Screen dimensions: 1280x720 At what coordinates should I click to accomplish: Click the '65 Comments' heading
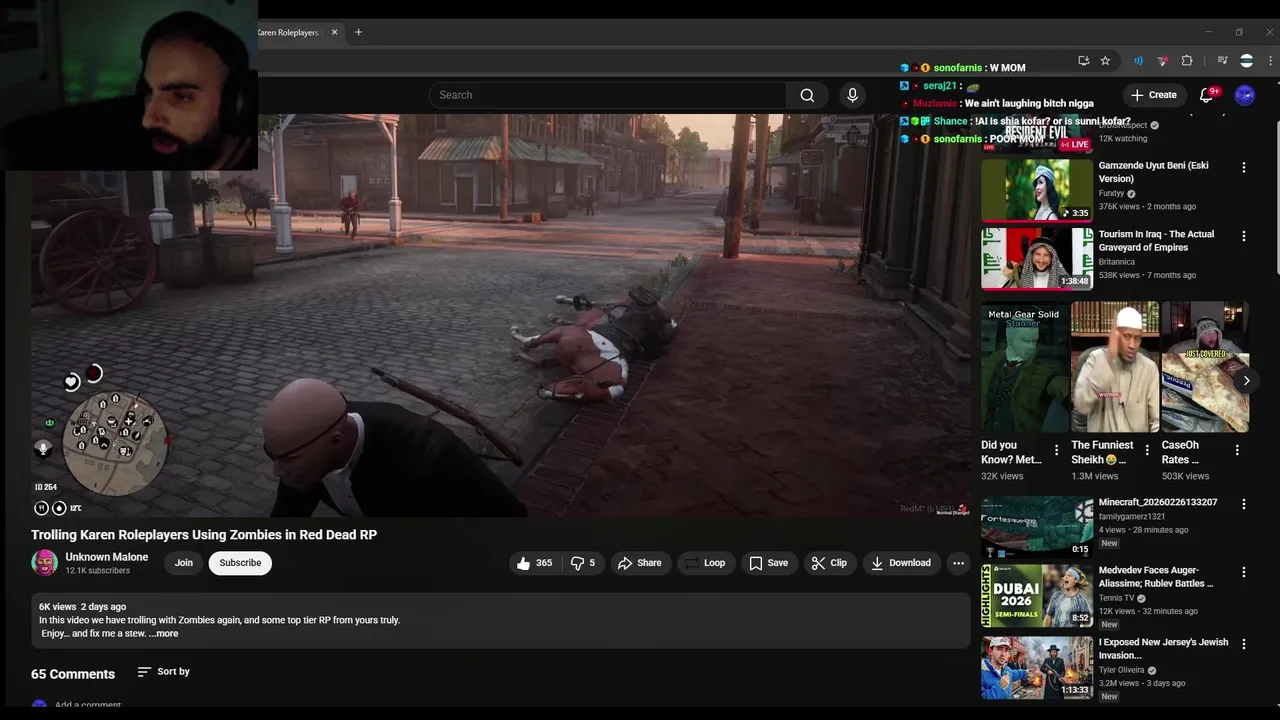[73, 674]
